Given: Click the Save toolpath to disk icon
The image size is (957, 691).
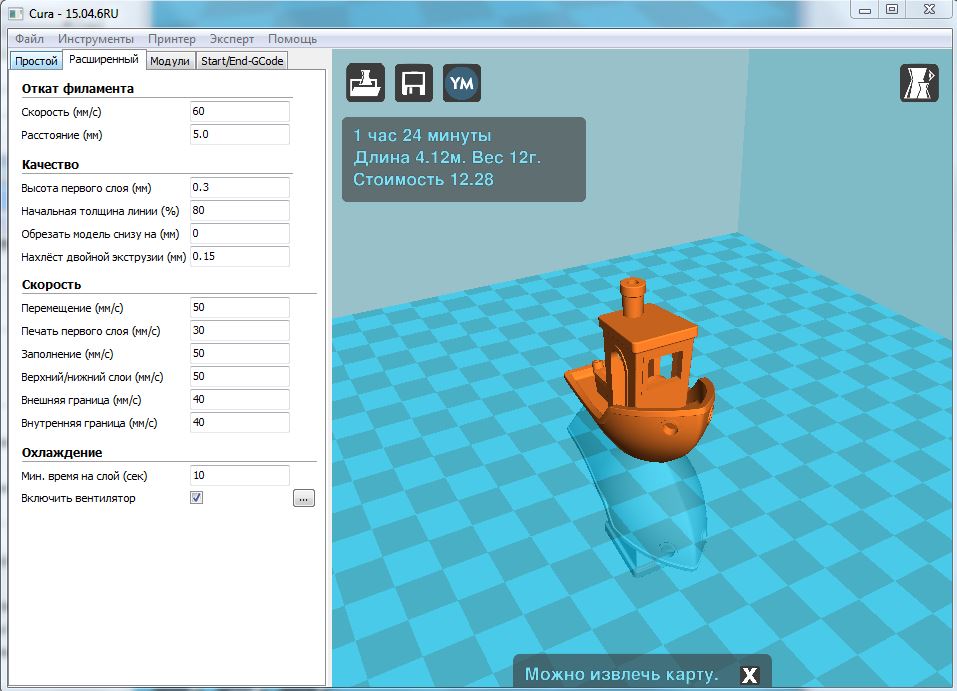Looking at the screenshot, I should point(413,83).
